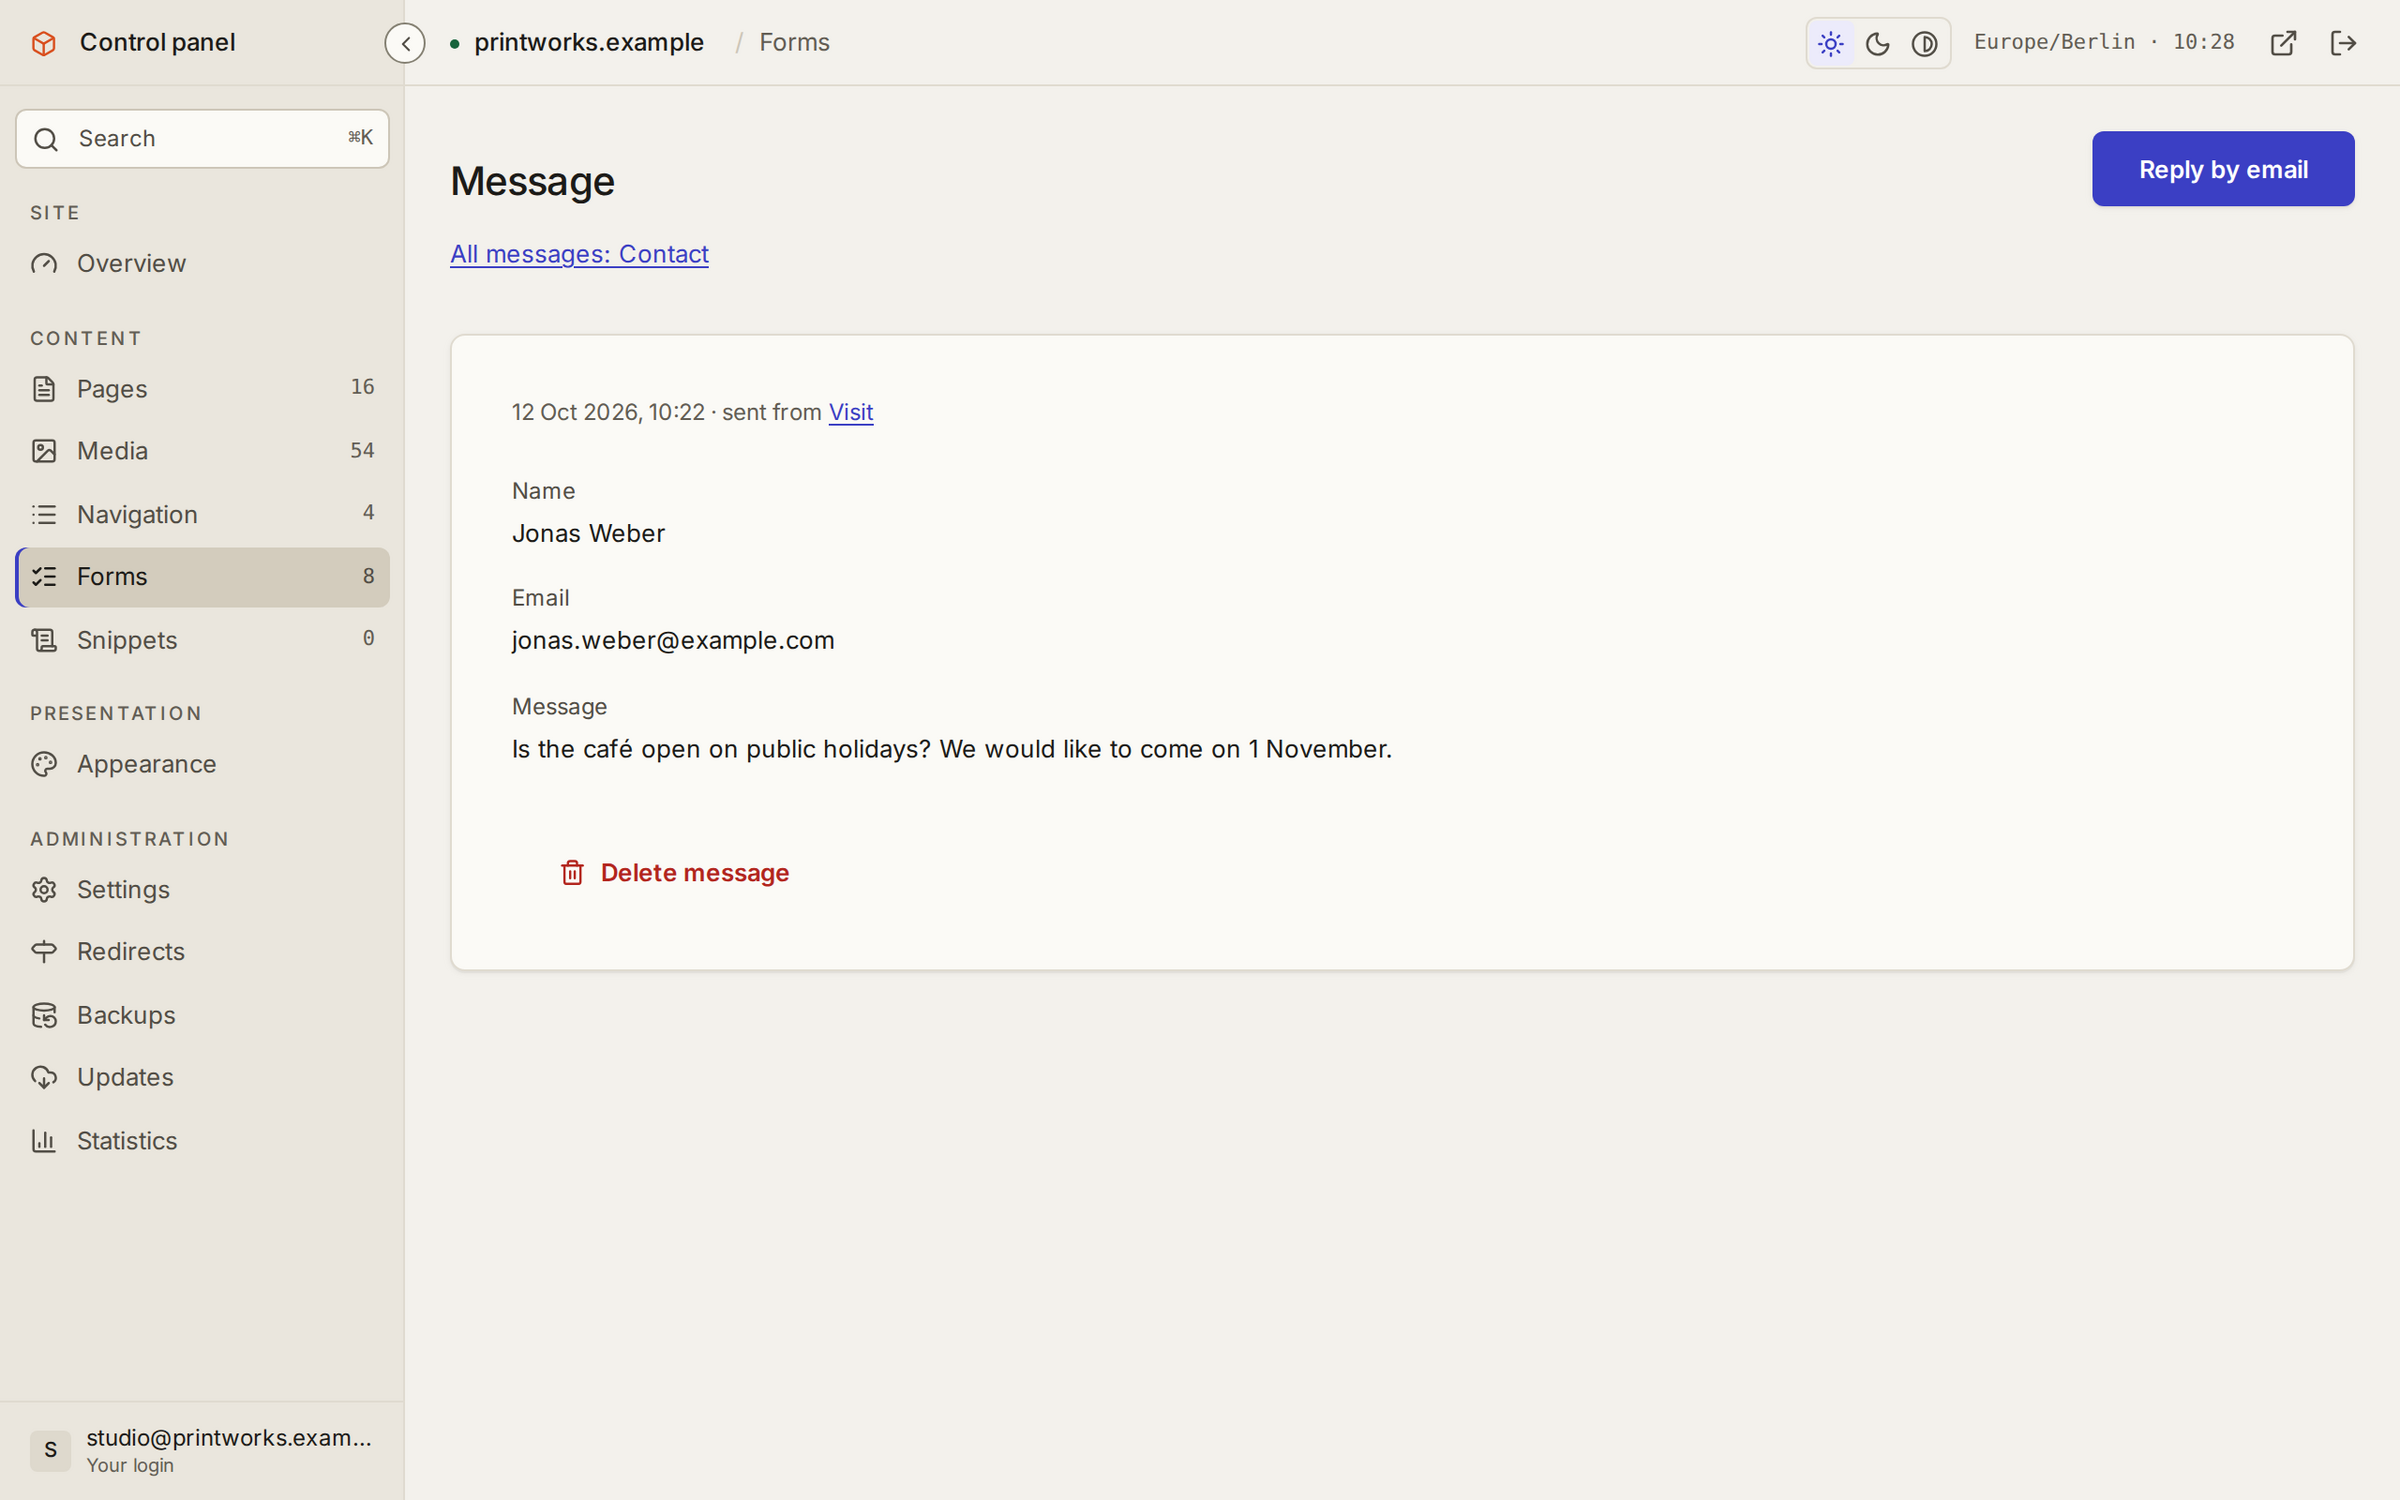Open the Visit source page link

tap(851, 412)
